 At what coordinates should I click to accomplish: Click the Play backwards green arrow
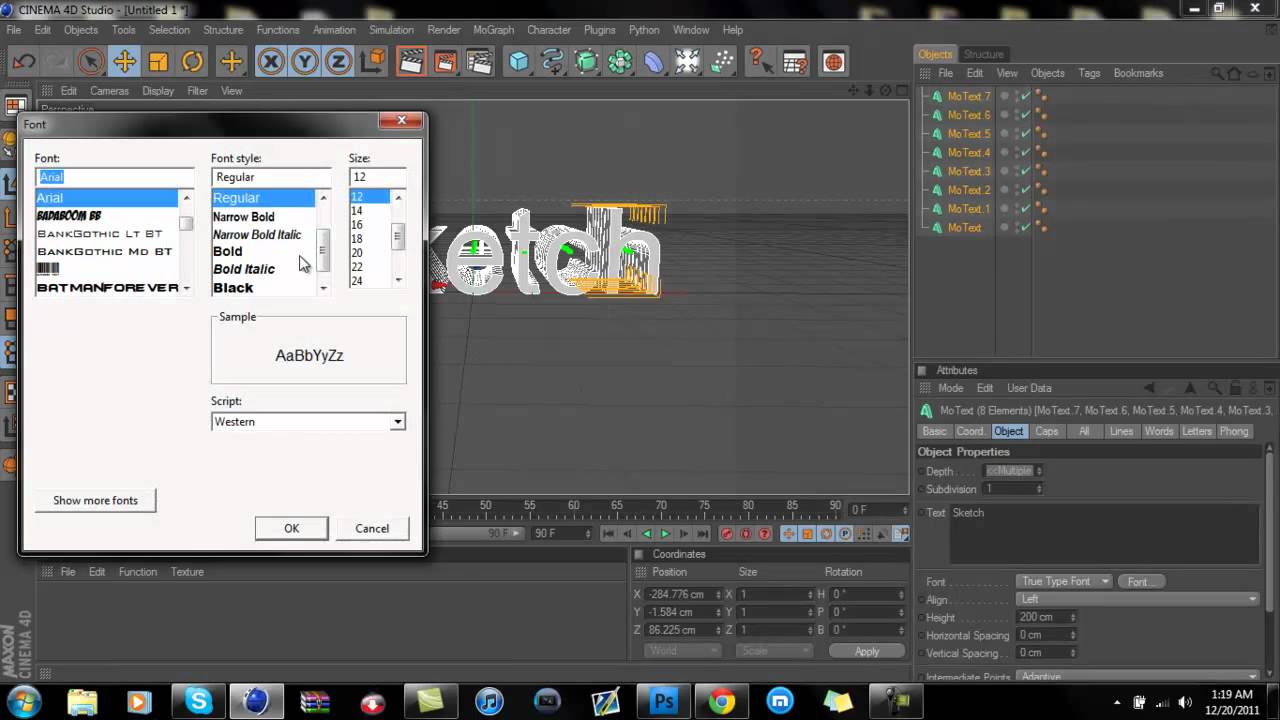coord(646,534)
